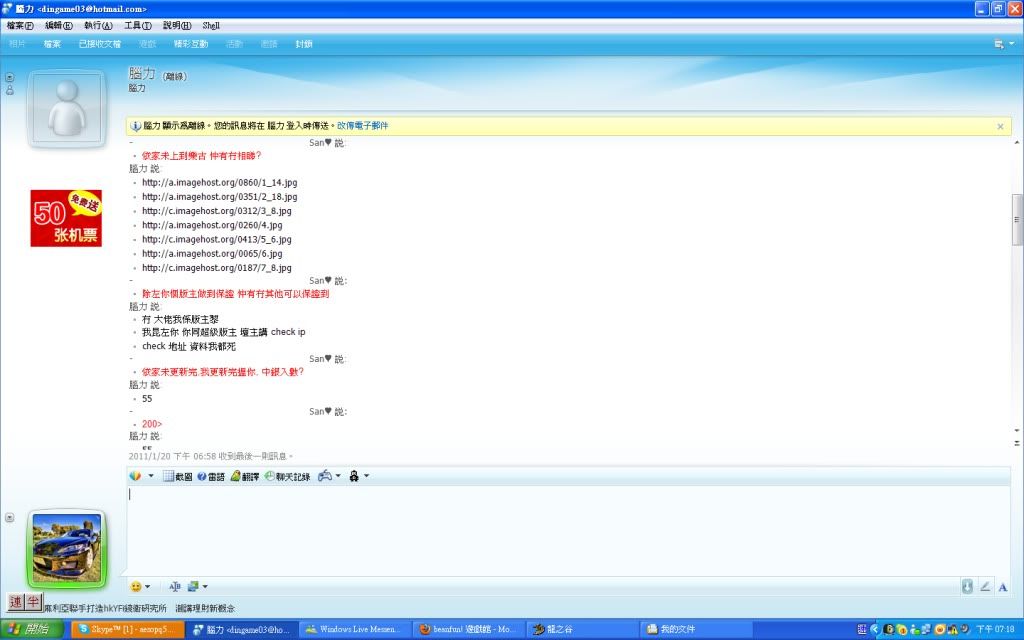Open the 開始 Start menu
The image size is (1024, 640).
point(31,630)
